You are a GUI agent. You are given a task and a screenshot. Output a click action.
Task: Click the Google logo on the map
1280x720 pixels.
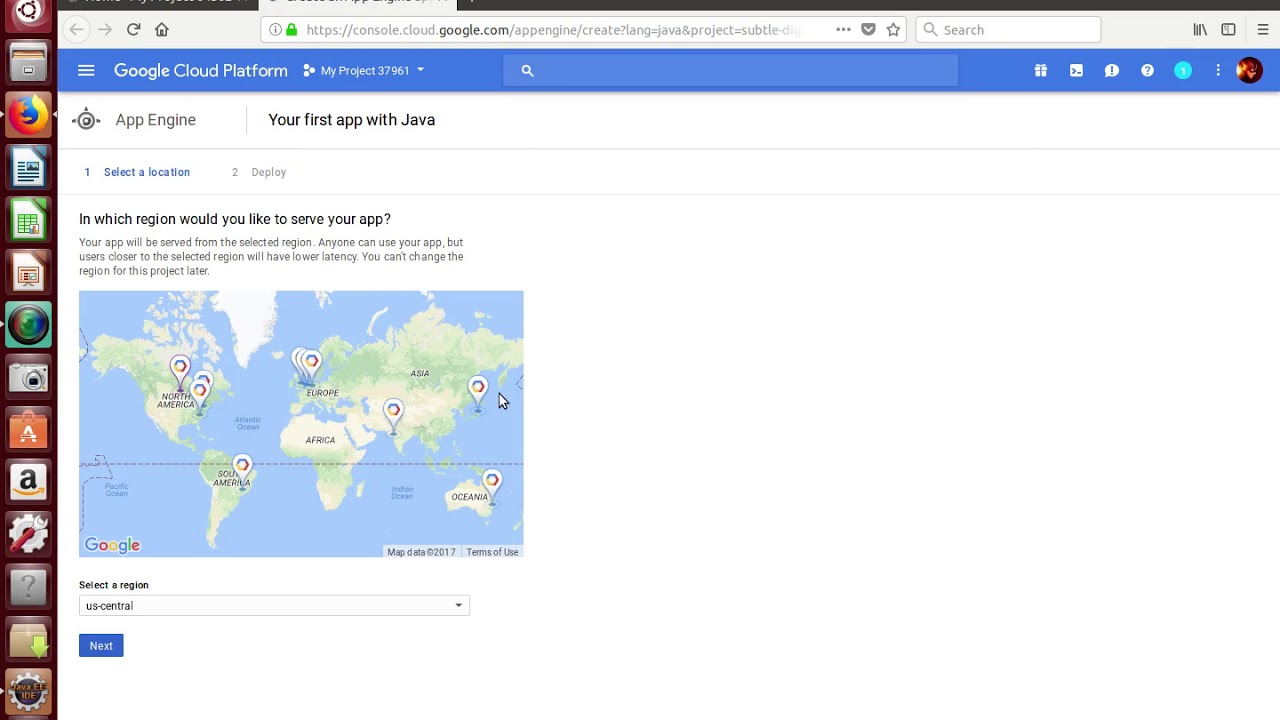click(112, 545)
